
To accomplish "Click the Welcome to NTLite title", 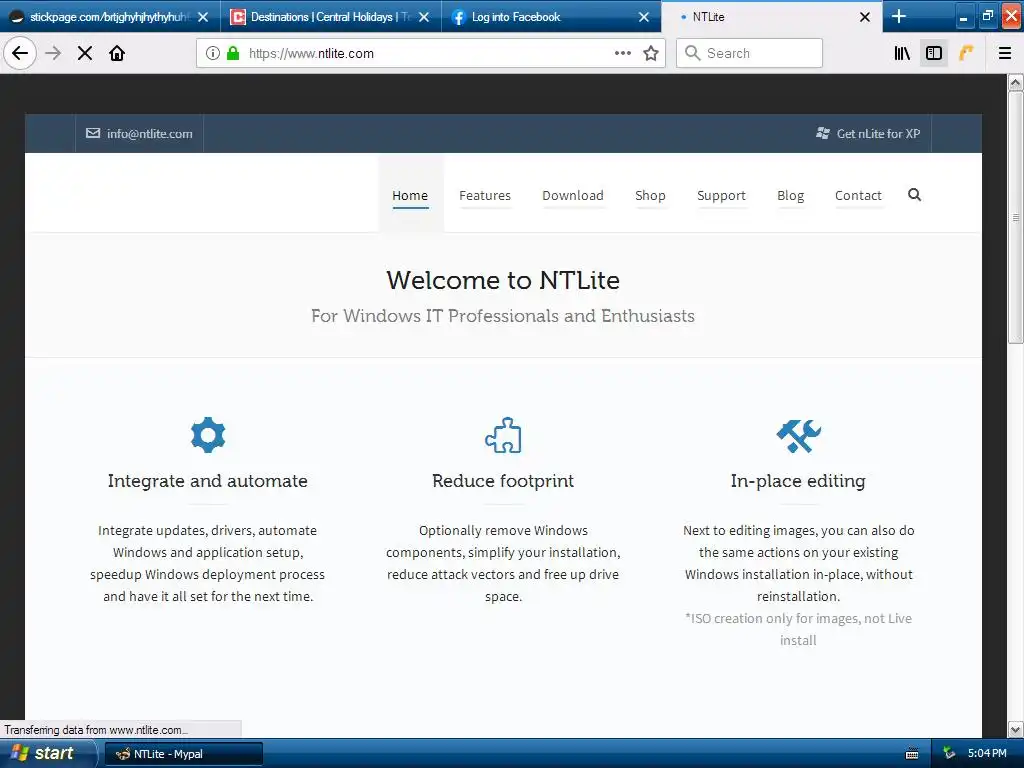I will pos(503,280).
